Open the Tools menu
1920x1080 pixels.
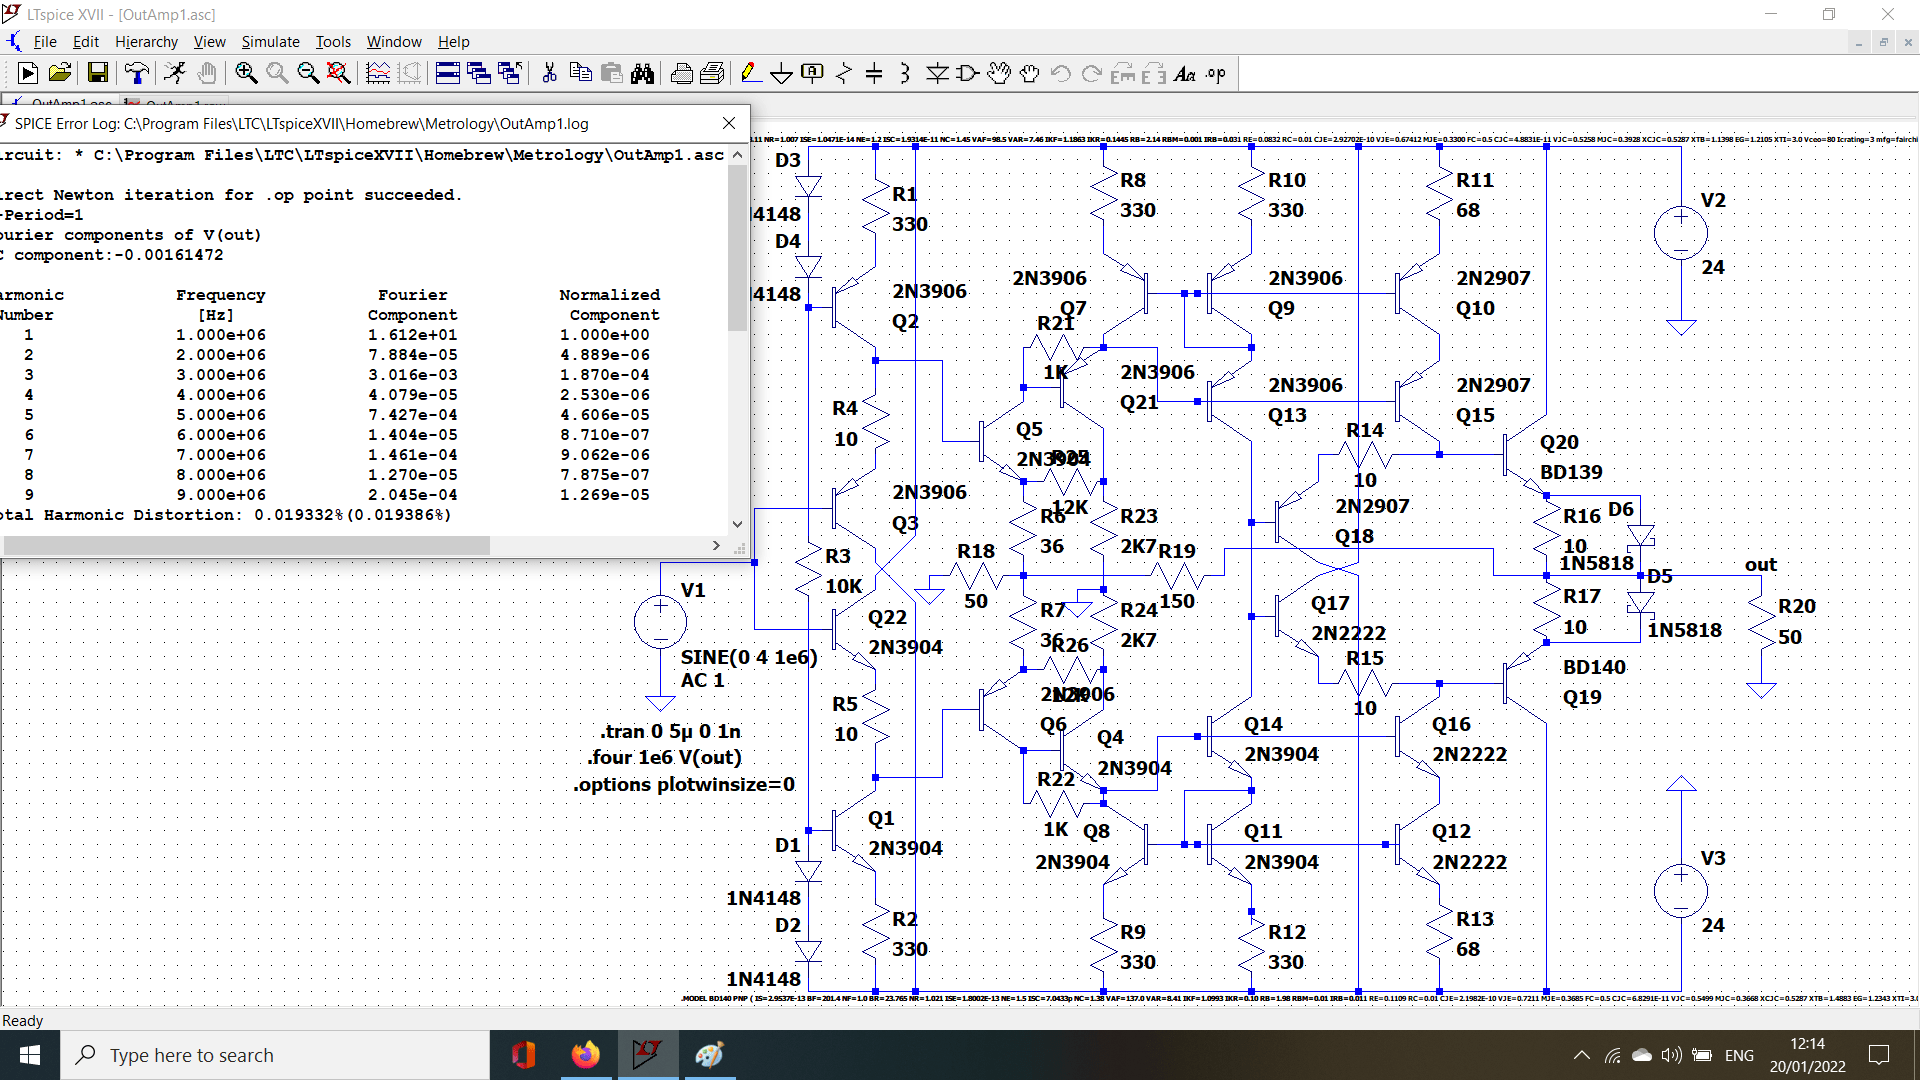(333, 41)
